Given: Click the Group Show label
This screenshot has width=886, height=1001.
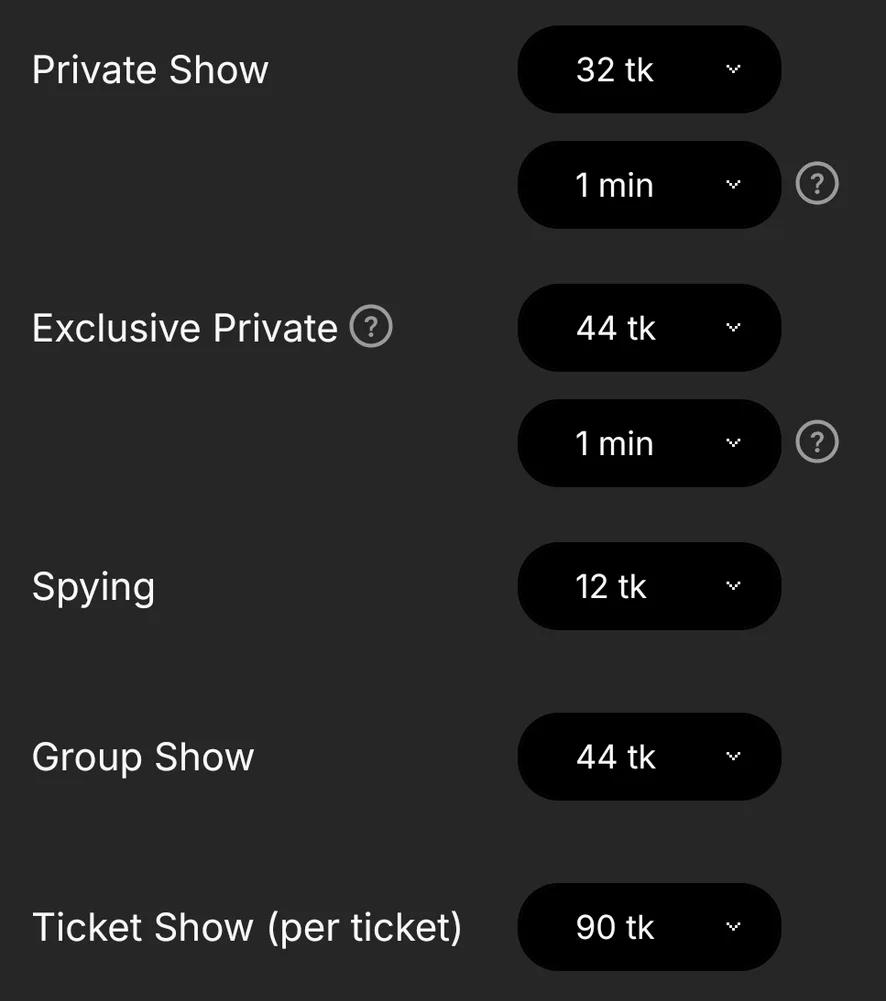Looking at the screenshot, I should pos(143,757).
